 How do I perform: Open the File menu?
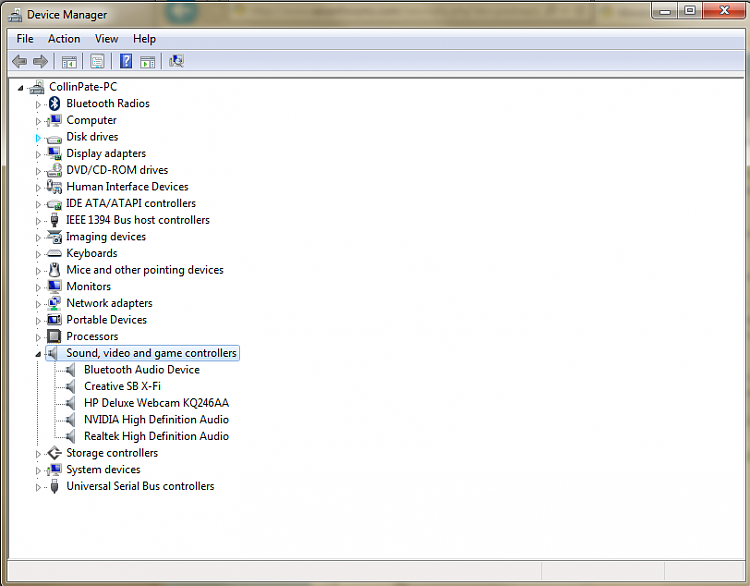tap(25, 39)
